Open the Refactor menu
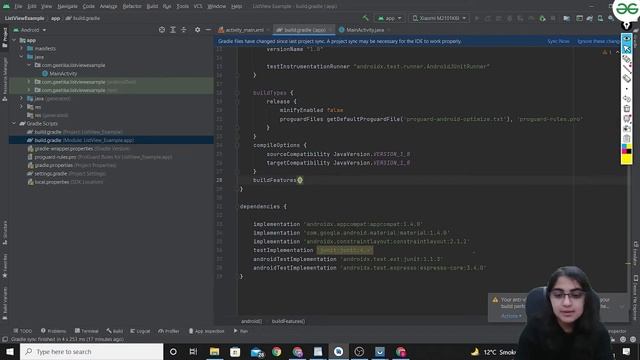This screenshot has width=640, height=360. click(132, 6)
